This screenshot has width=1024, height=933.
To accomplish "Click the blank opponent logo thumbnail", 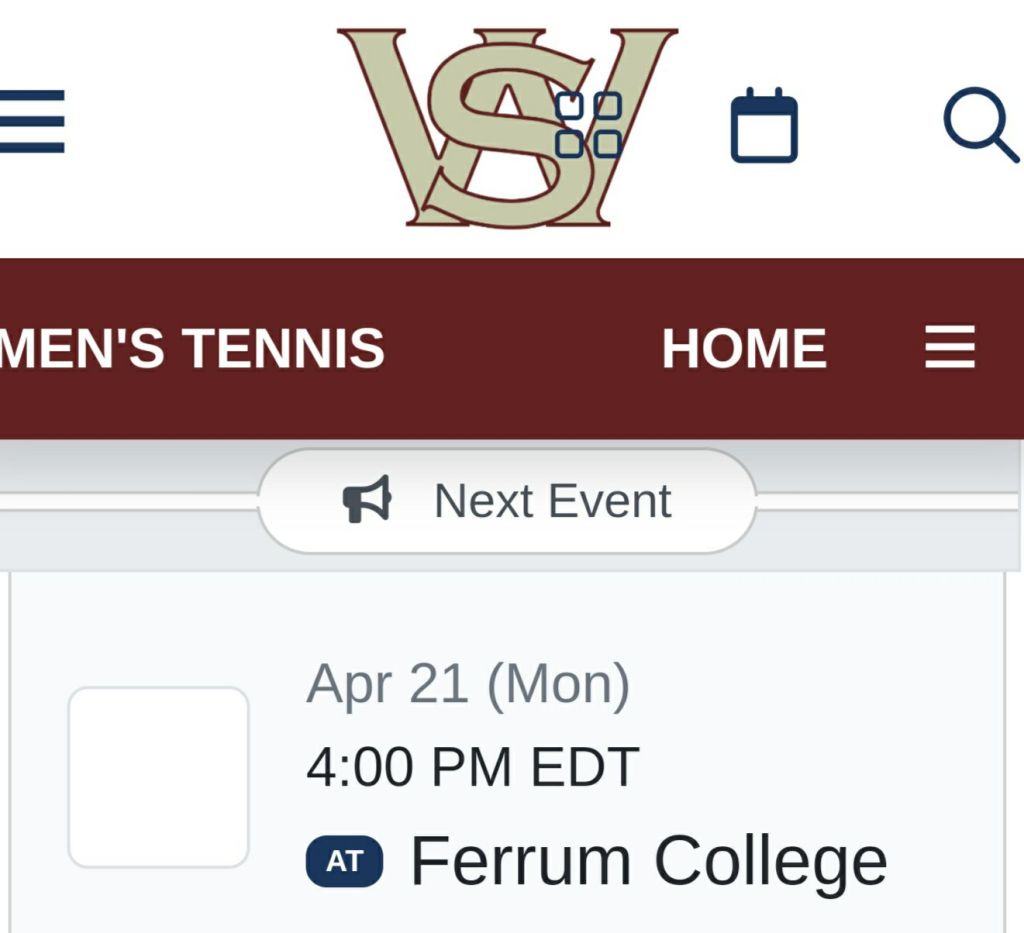I will pos(158,777).
